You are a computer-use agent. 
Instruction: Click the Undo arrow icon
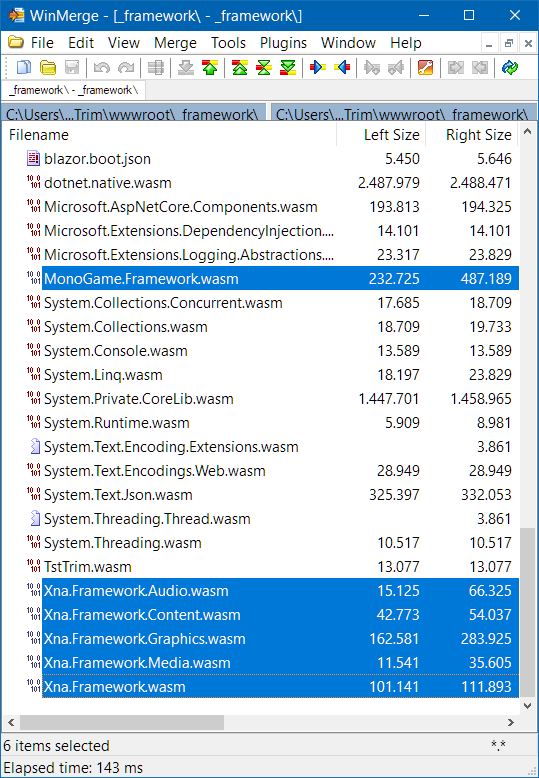pos(102,67)
